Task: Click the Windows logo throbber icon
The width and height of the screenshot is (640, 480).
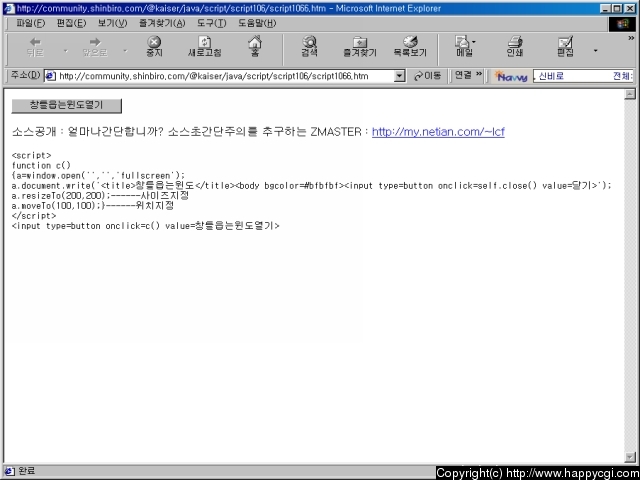Action: 622,24
